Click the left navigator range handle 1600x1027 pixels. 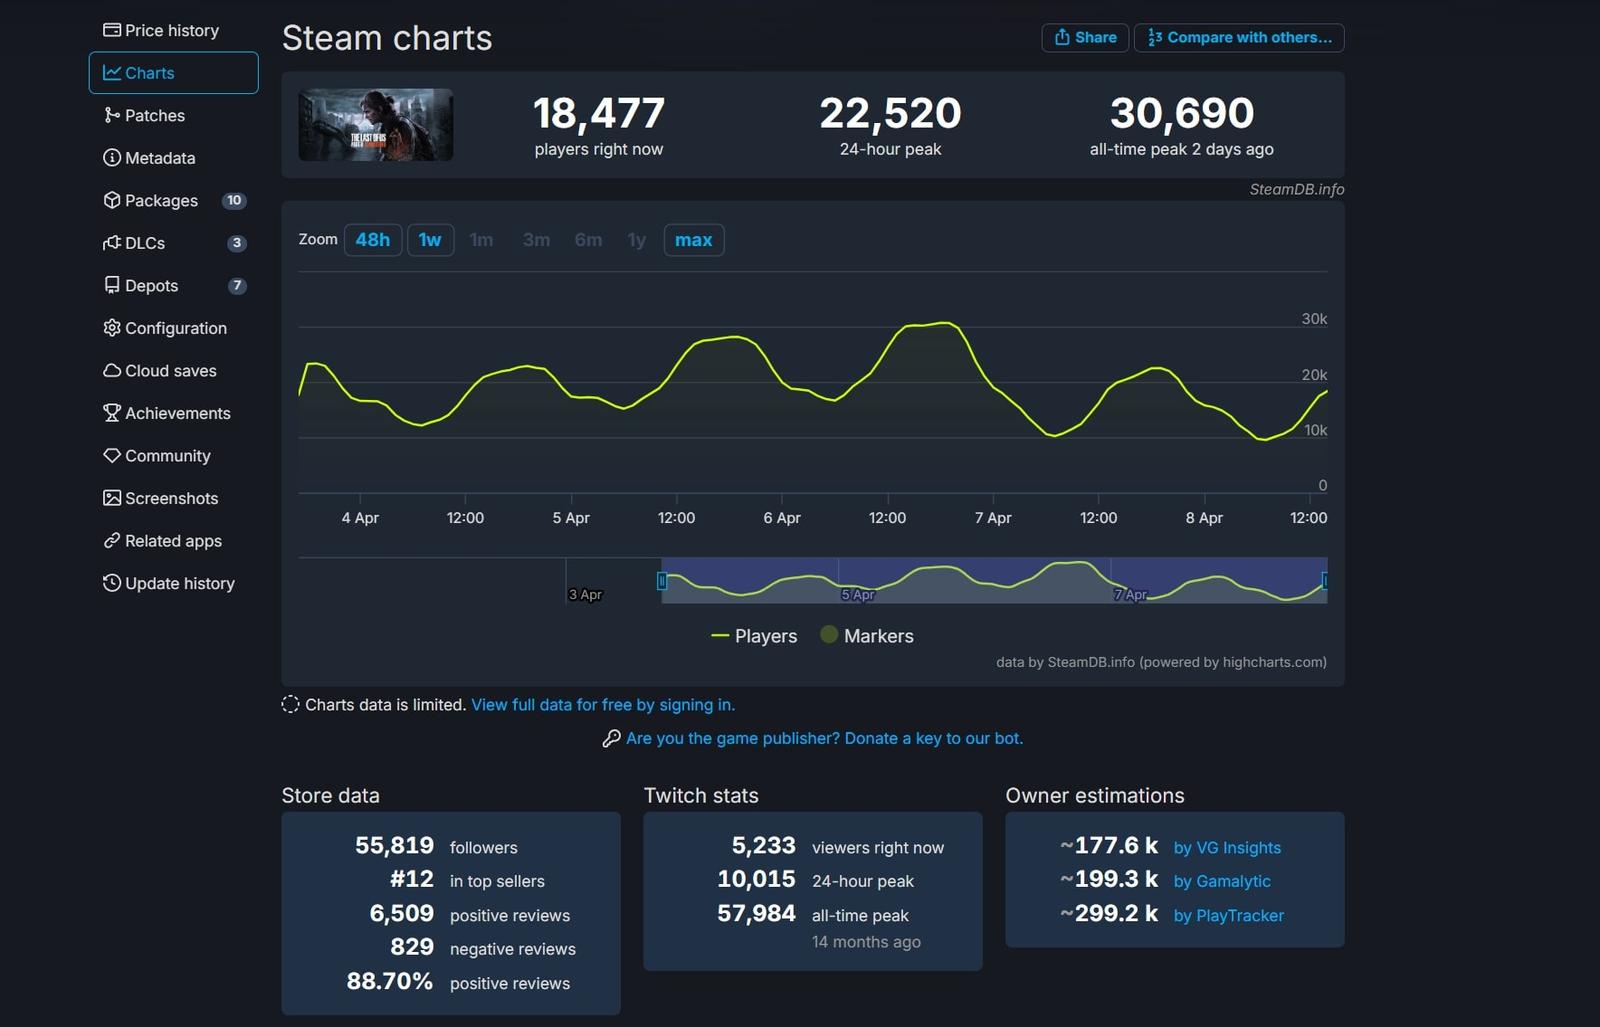tap(661, 581)
